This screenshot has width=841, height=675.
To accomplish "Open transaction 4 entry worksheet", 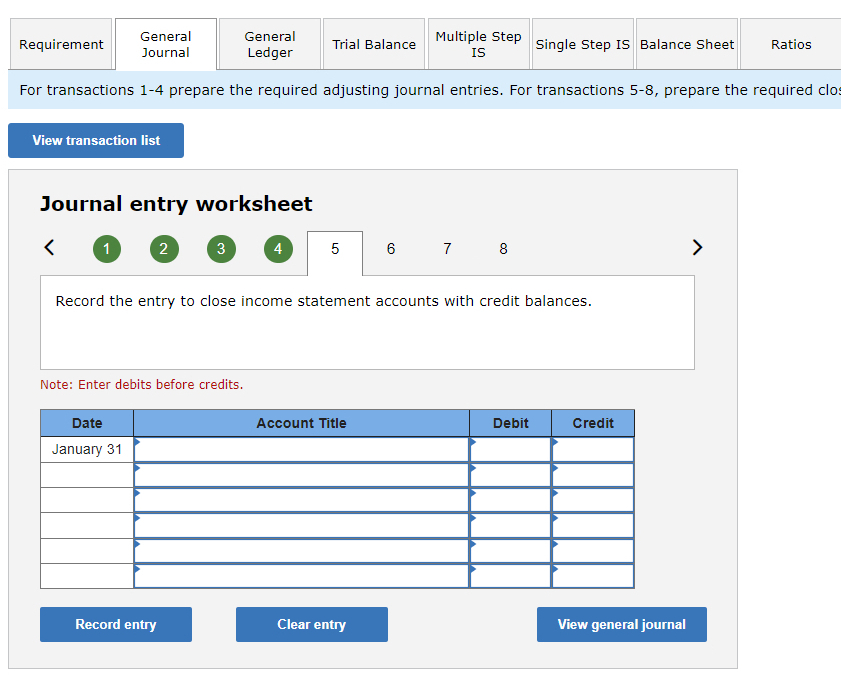I will pos(278,249).
